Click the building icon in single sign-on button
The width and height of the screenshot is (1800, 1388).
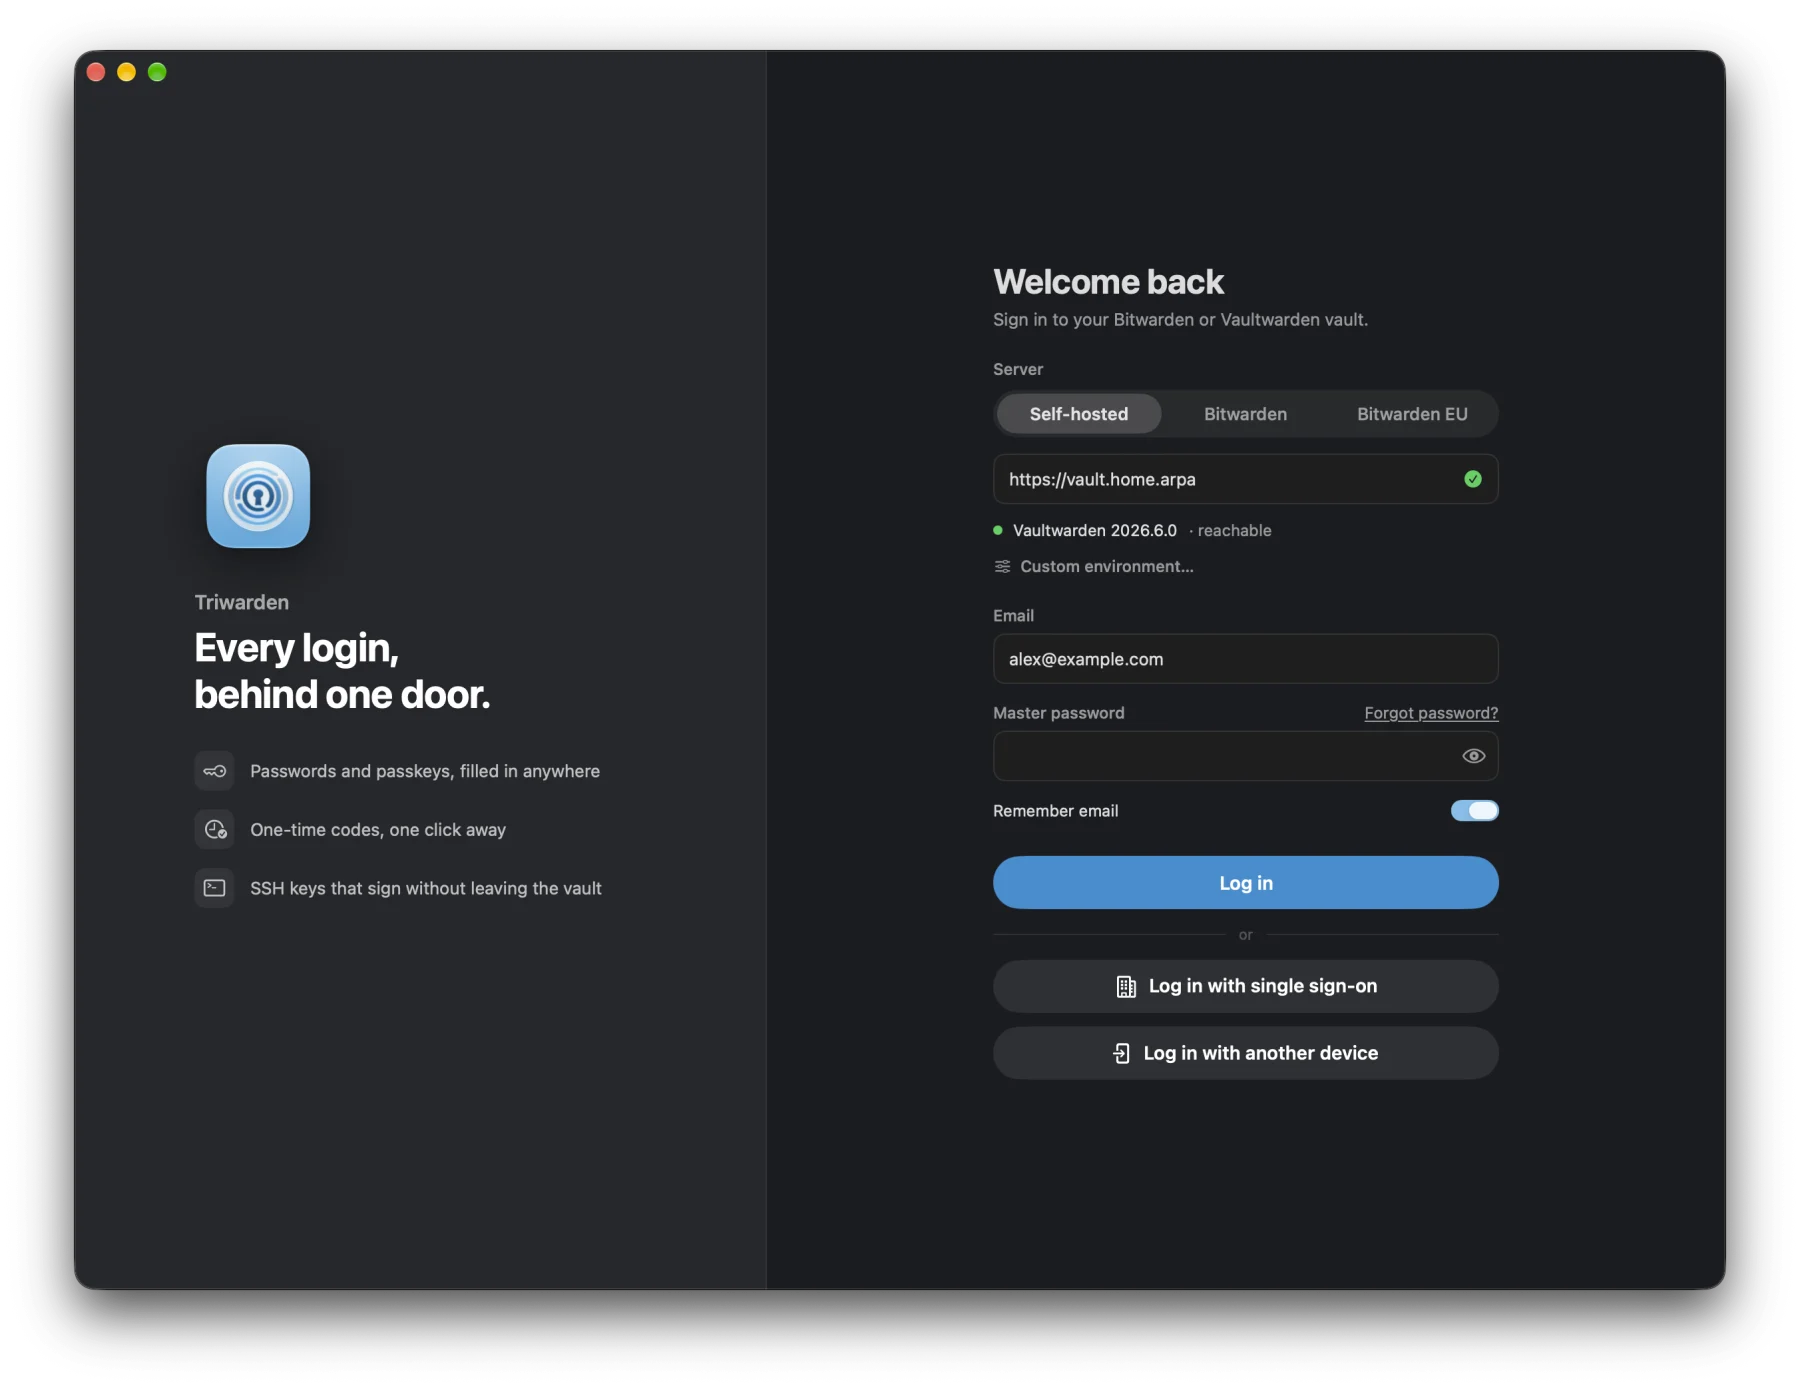(1126, 986)
